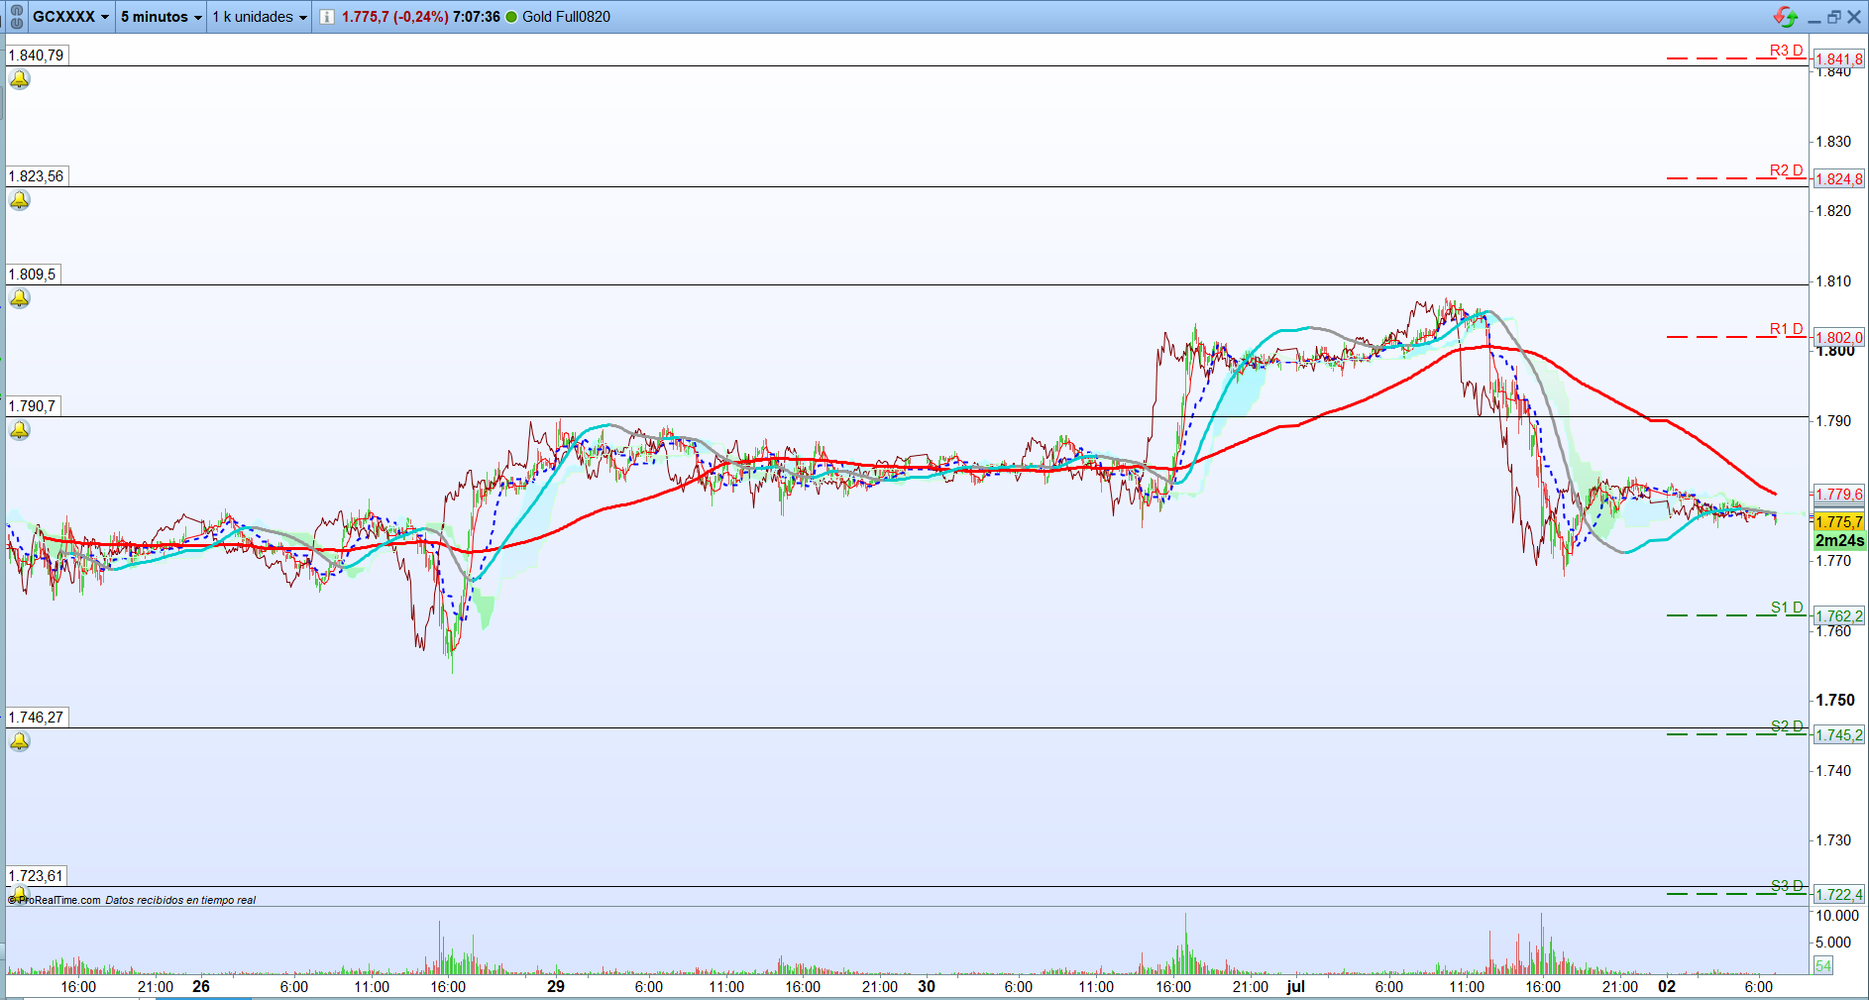The height and width of the screenshot is (1000, 1869).
Task: Open the instrument info icon
Action: tap(327, 17)
